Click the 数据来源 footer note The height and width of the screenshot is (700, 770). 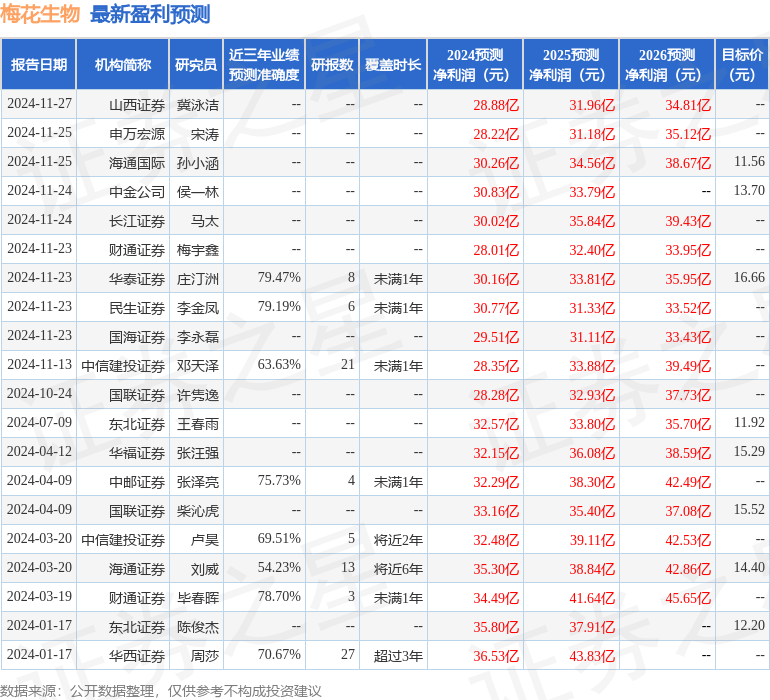click(x=161, y=691)
